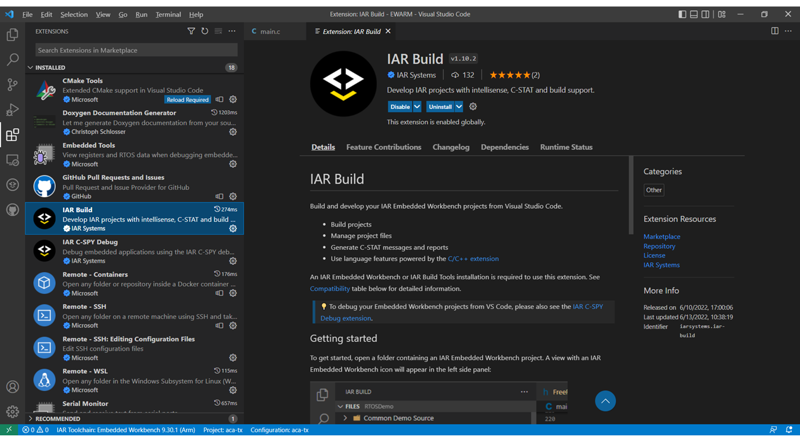Open the Search view in activity bar
Screen dimensions: 800x446
12,59
